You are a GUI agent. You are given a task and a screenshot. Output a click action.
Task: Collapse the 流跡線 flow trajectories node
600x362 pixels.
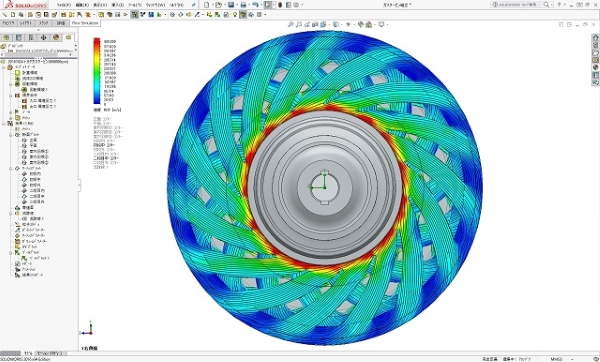tap(11, 213)
